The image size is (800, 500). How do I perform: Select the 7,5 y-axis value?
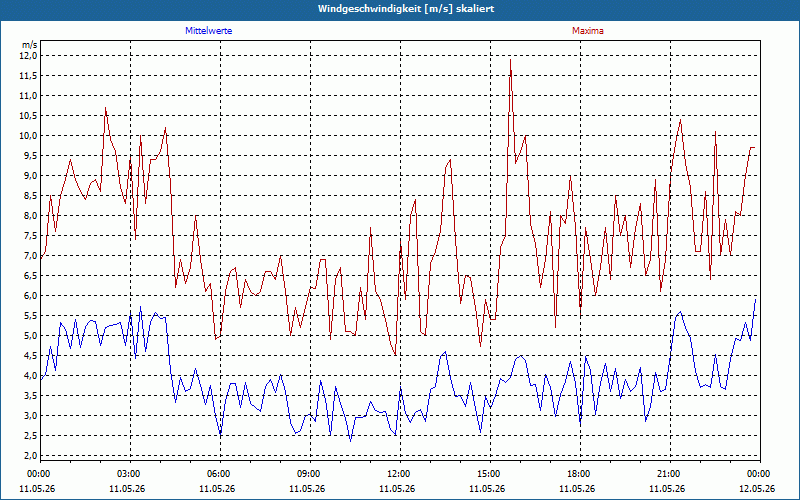(30, 236)
